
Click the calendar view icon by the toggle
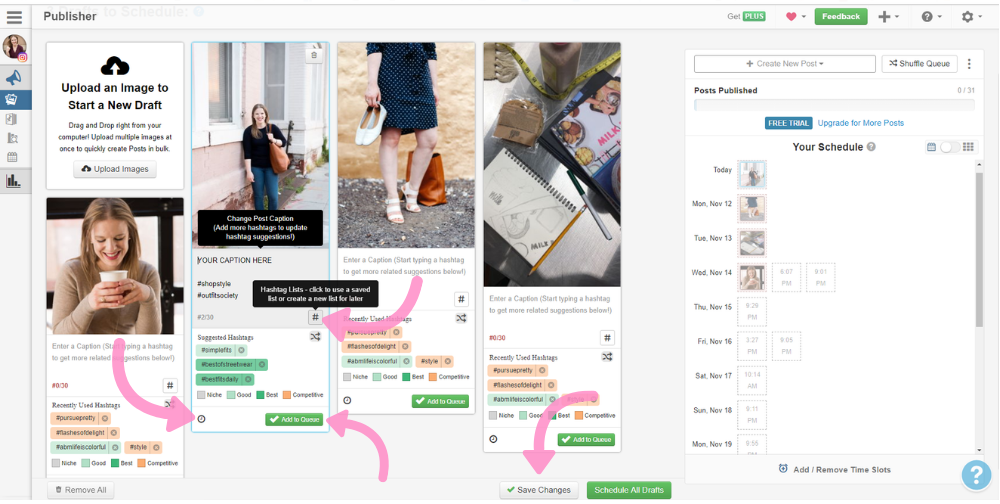click(x=931, y=147)
